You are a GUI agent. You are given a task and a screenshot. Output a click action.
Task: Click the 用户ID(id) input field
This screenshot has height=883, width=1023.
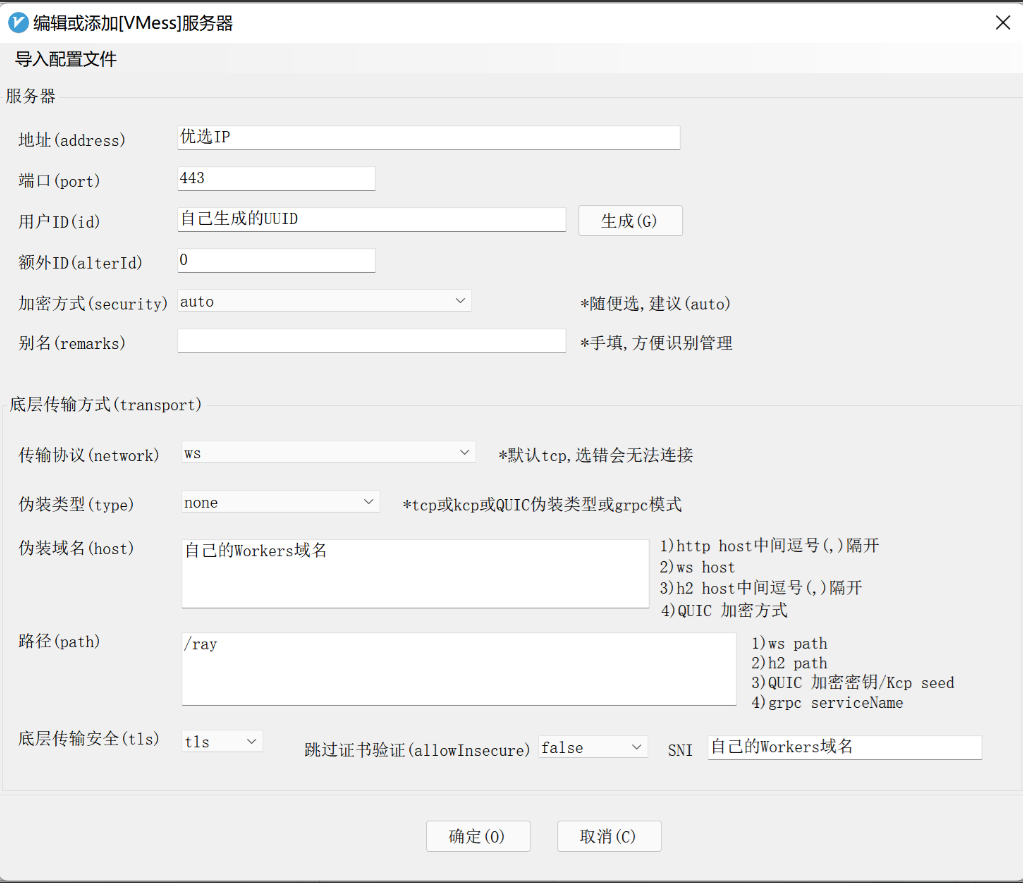pyautogui.click(x=371, y=219)
